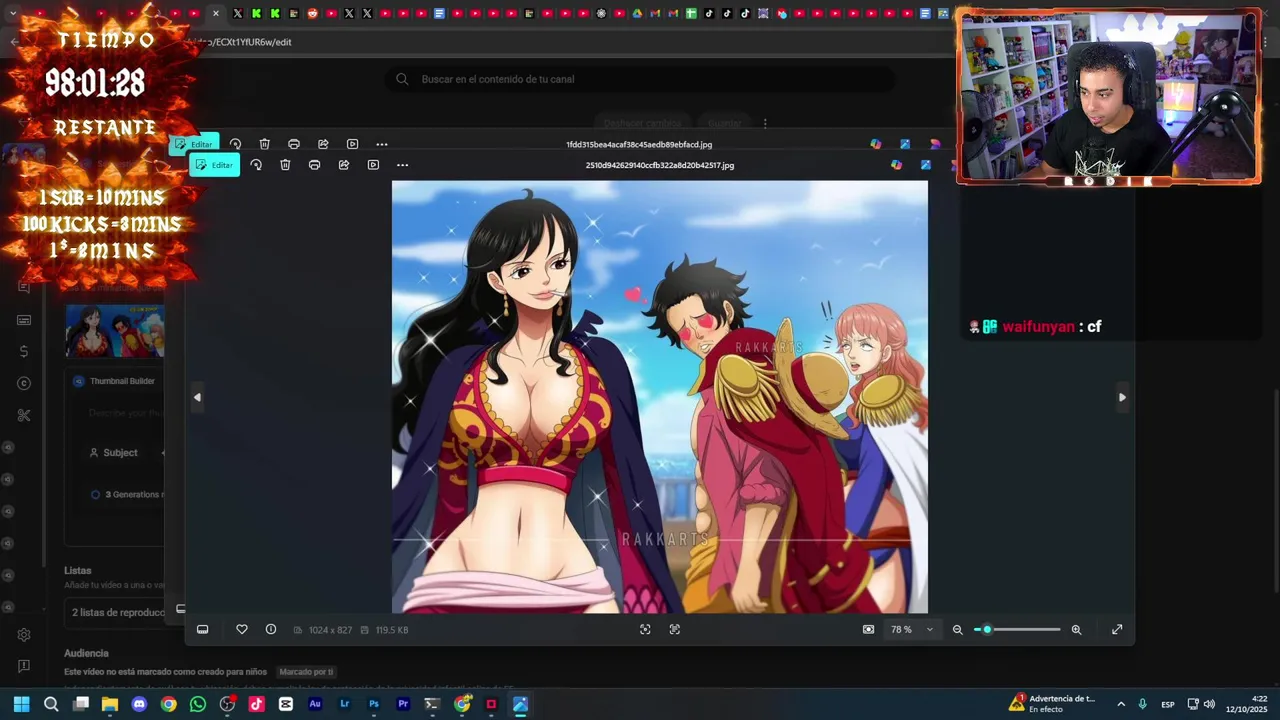This screenshot has height=720, width=1280.
Task: Open WhatsApp from the taskbar
Action: pos(198,704)
